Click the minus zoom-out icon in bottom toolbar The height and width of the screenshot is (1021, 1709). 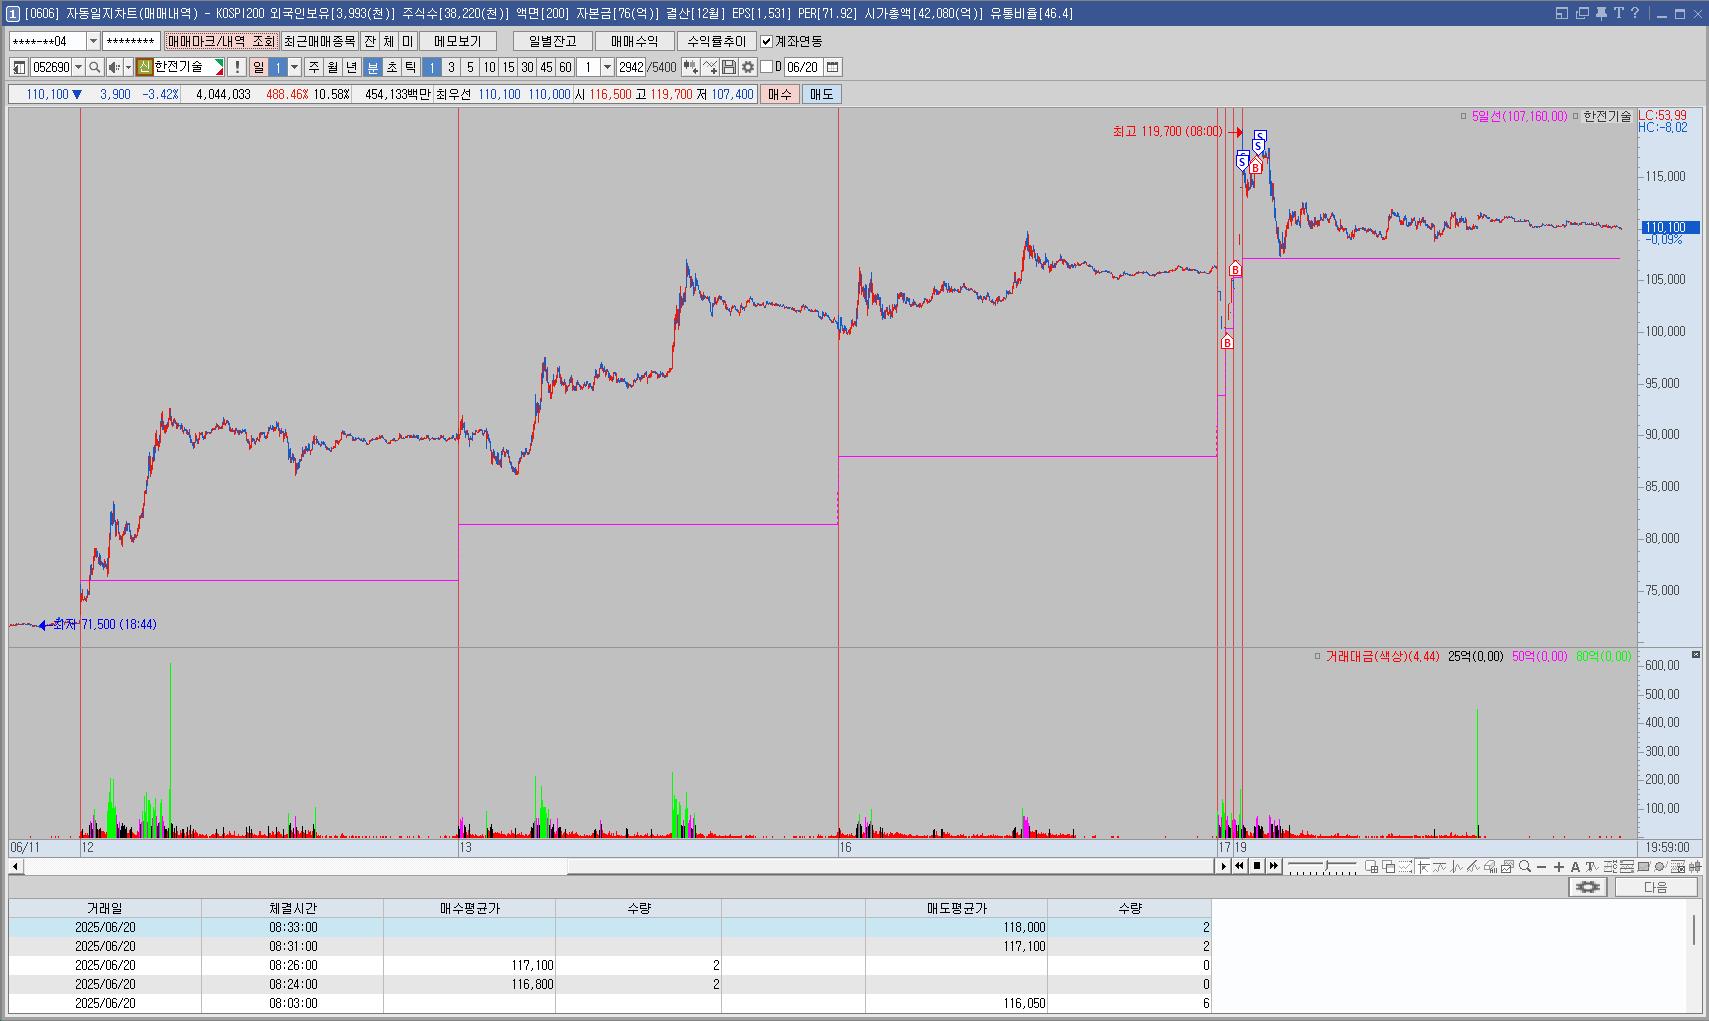point(1541,867)
